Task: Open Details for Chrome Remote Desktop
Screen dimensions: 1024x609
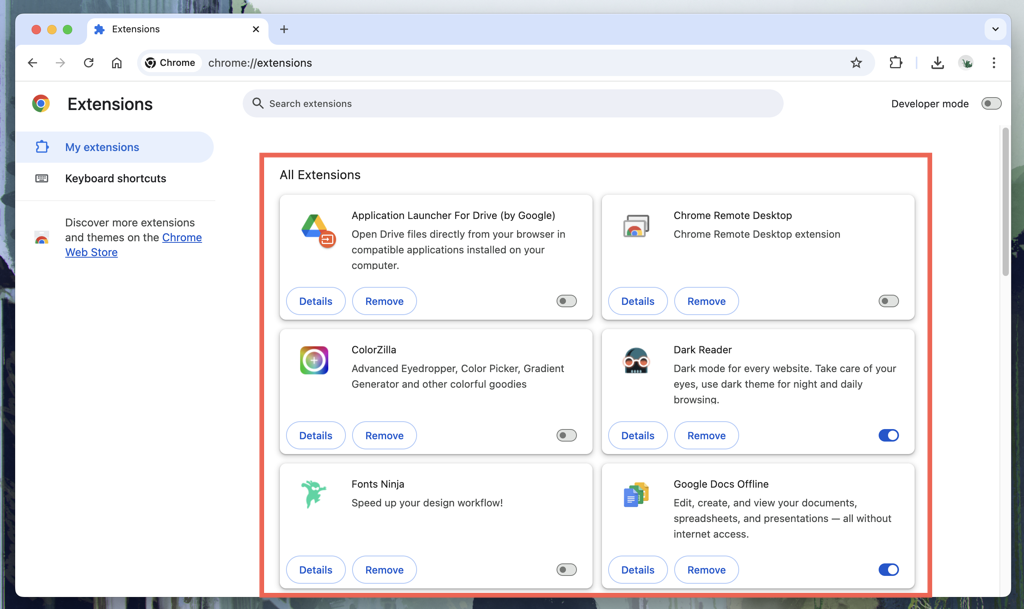Action: tap(637, 301)
